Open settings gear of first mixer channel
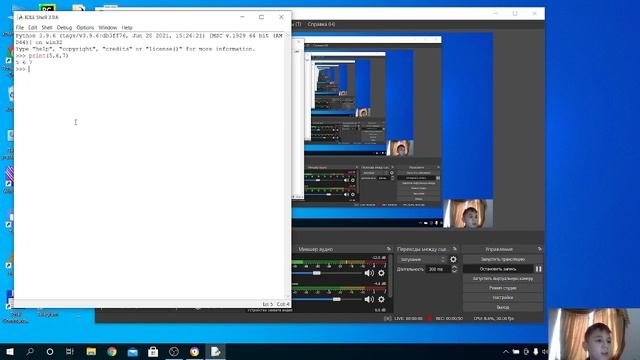The height and width of the screenshot is (360, 640). (381, 273)
